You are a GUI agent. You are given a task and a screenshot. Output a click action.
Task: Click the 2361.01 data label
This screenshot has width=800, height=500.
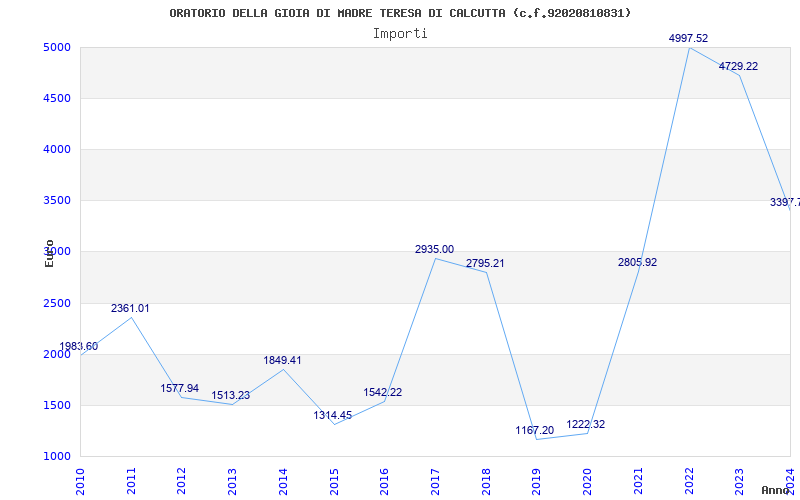(x=130, y=308)
